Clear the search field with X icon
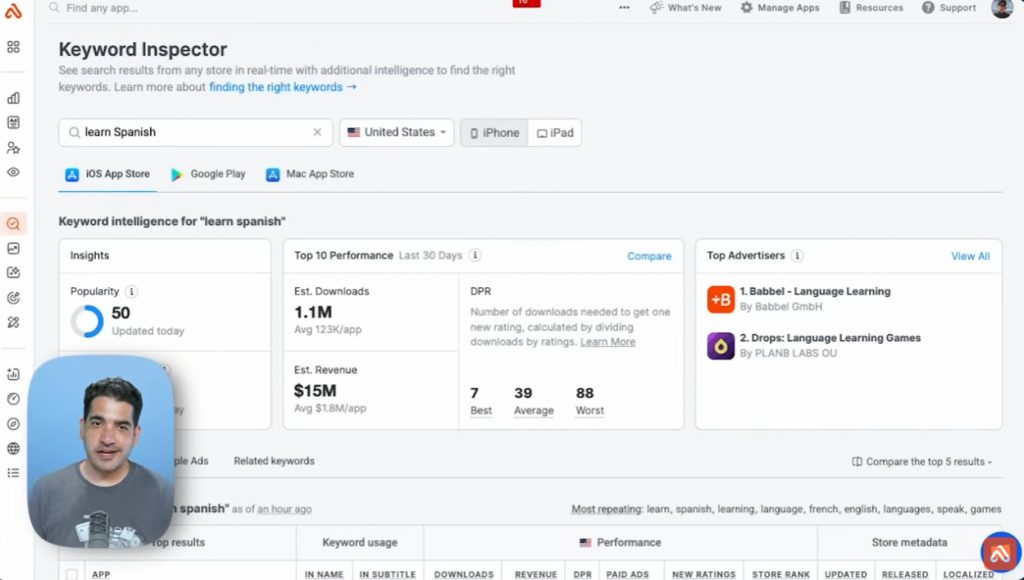This screenshot has height=580, width=1024. (318, 133)
